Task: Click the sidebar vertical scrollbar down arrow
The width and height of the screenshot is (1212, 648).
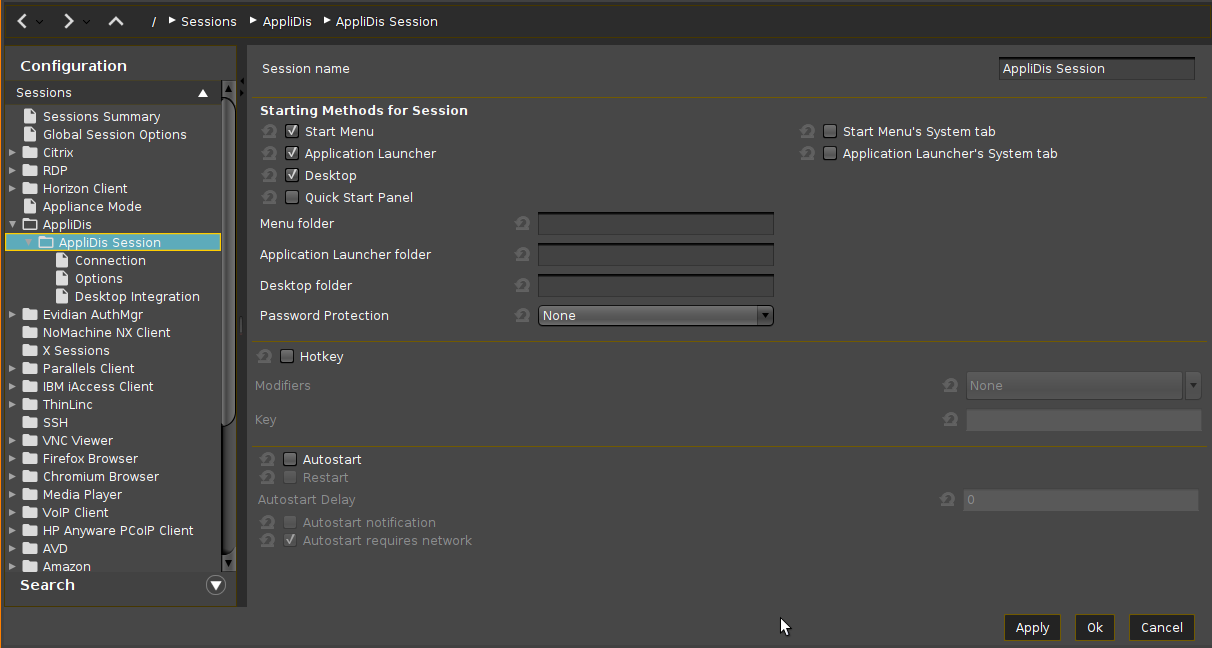Action: point(228,562)
